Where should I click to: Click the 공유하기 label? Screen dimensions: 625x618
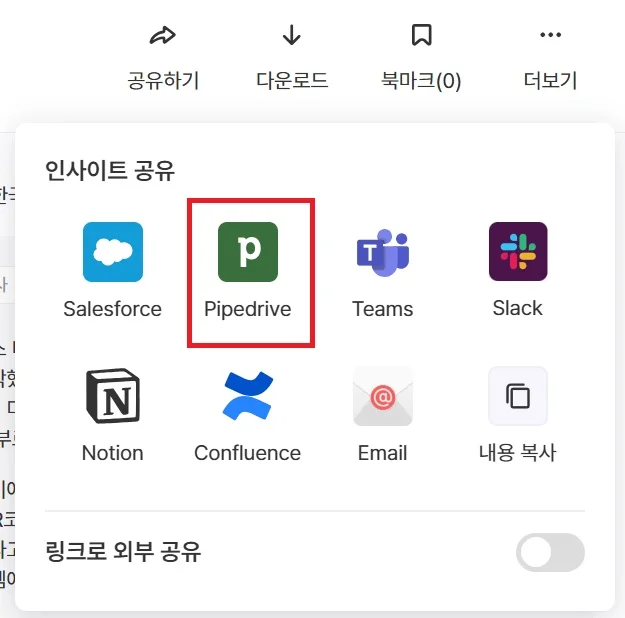click(163, 81)
